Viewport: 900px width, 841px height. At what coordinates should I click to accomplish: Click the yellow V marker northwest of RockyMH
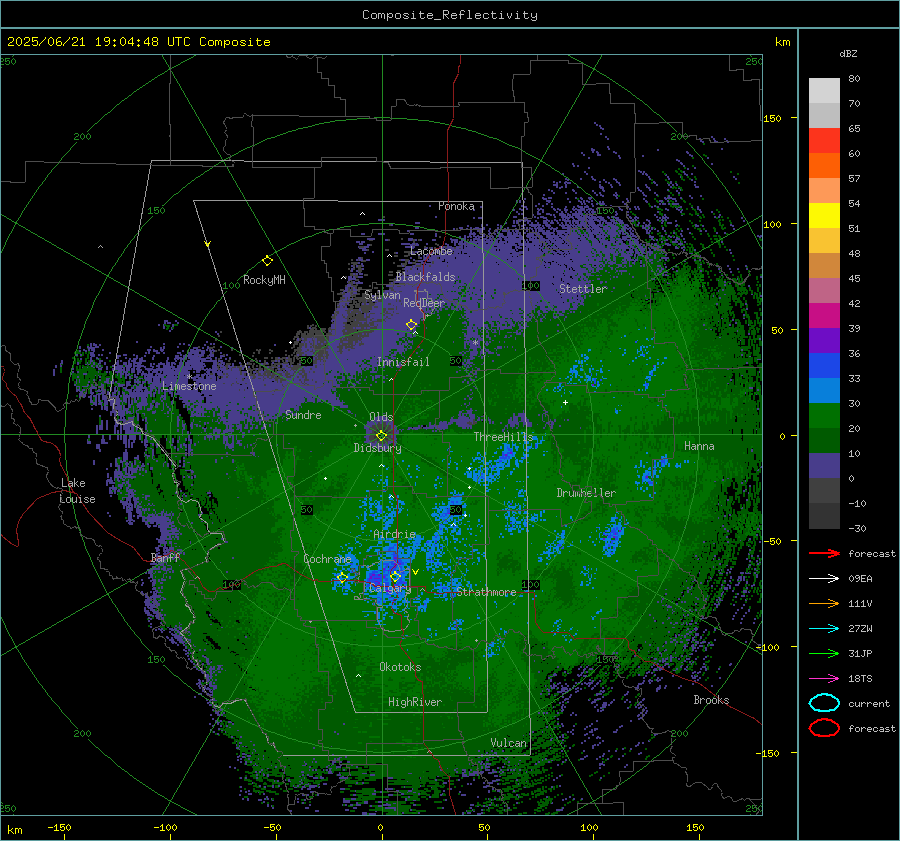coord(208,244)
